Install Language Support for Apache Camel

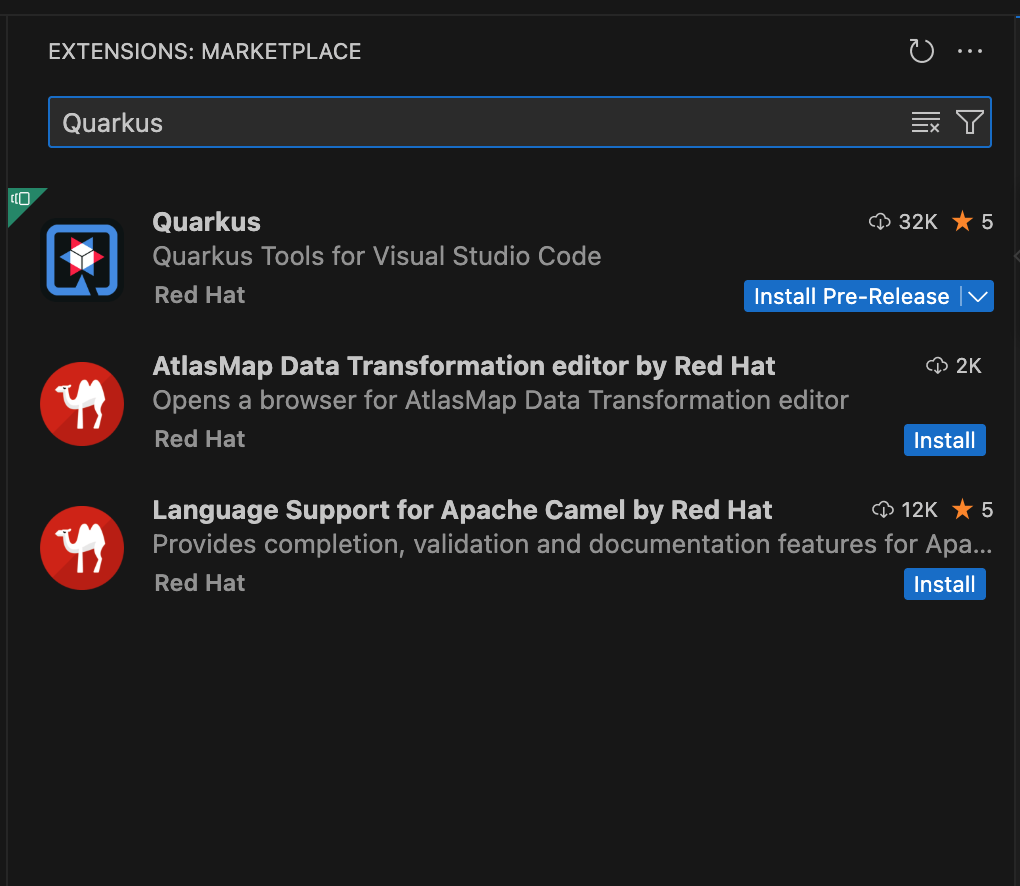click(x=944, y=584)
